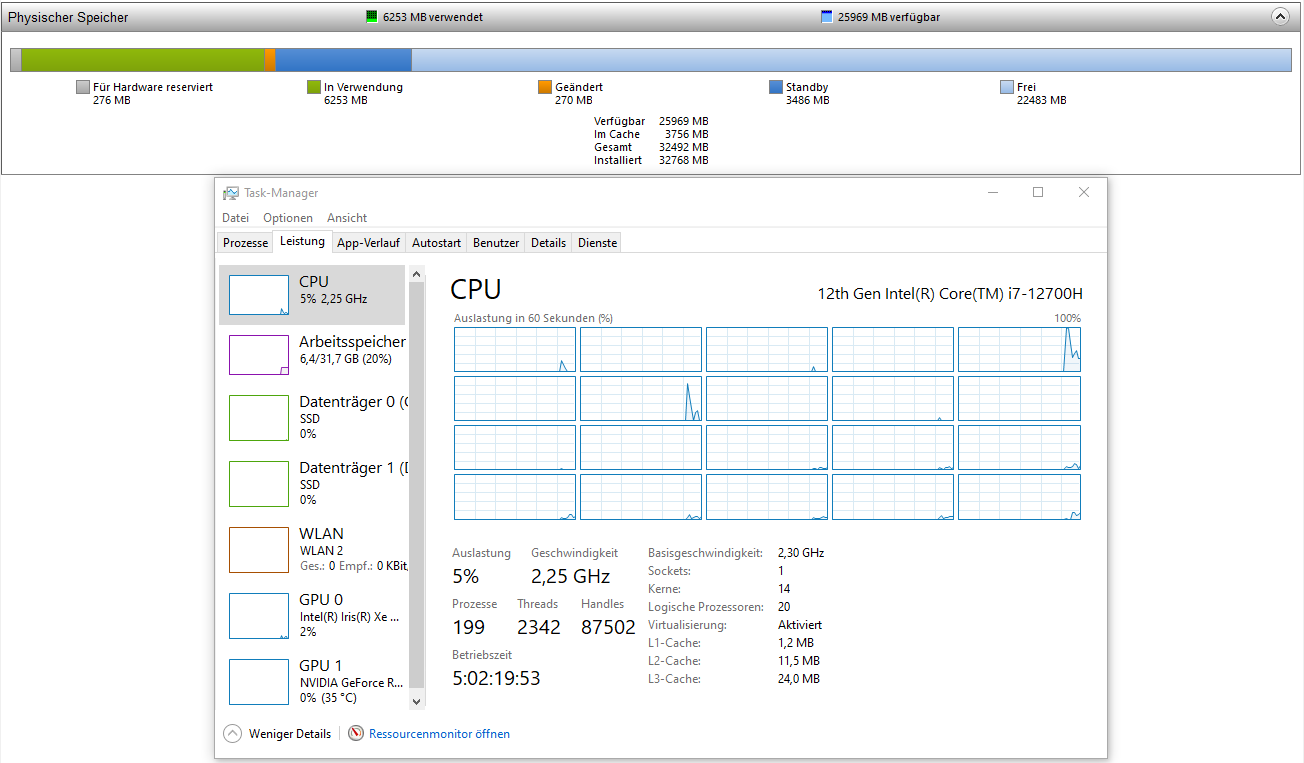Viewport: 1304px width, 763px height.
Task: Click the Prozesse count 199
Action: pos(468,628)
